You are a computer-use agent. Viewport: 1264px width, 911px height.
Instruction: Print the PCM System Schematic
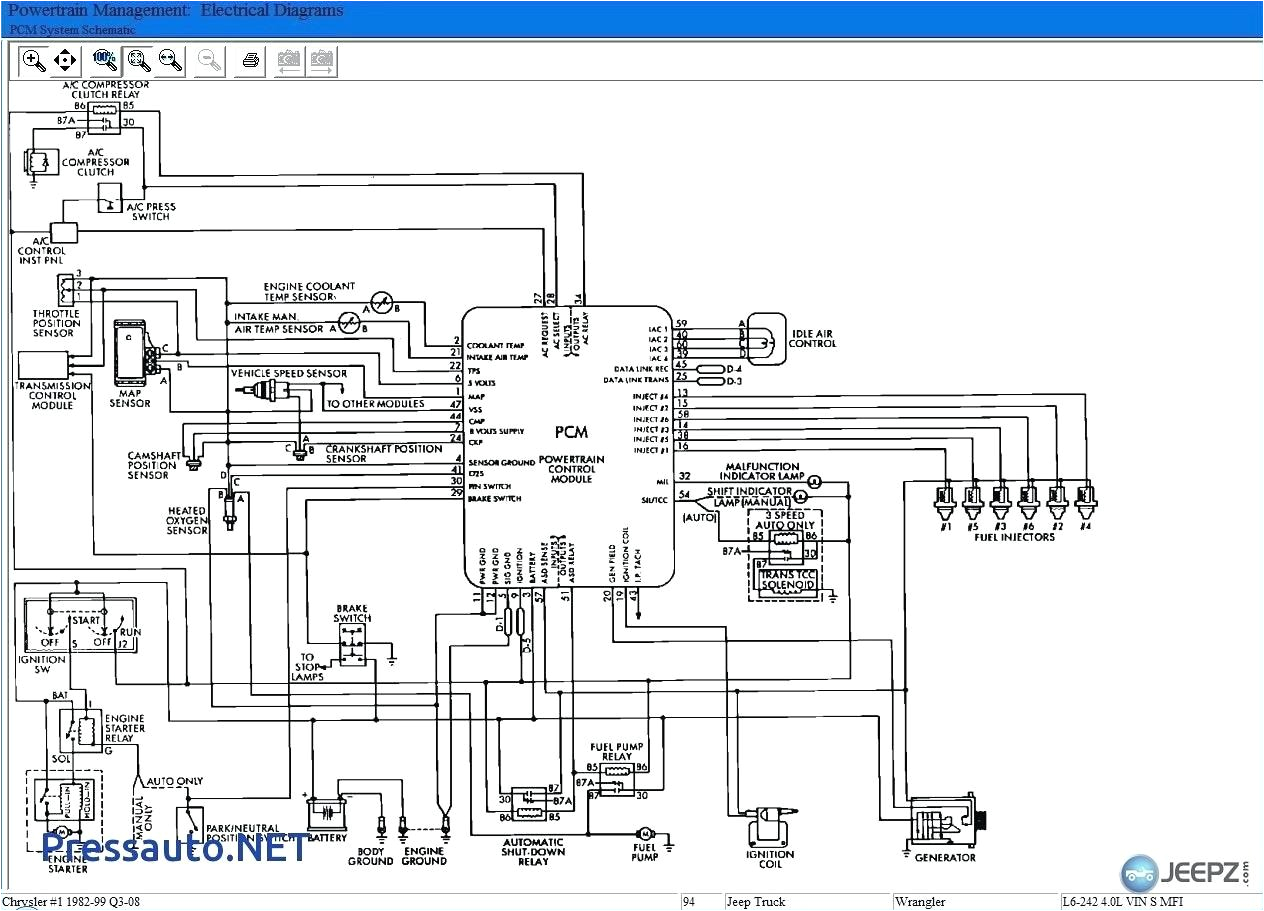pyautogui.click(x=248, y=61)
